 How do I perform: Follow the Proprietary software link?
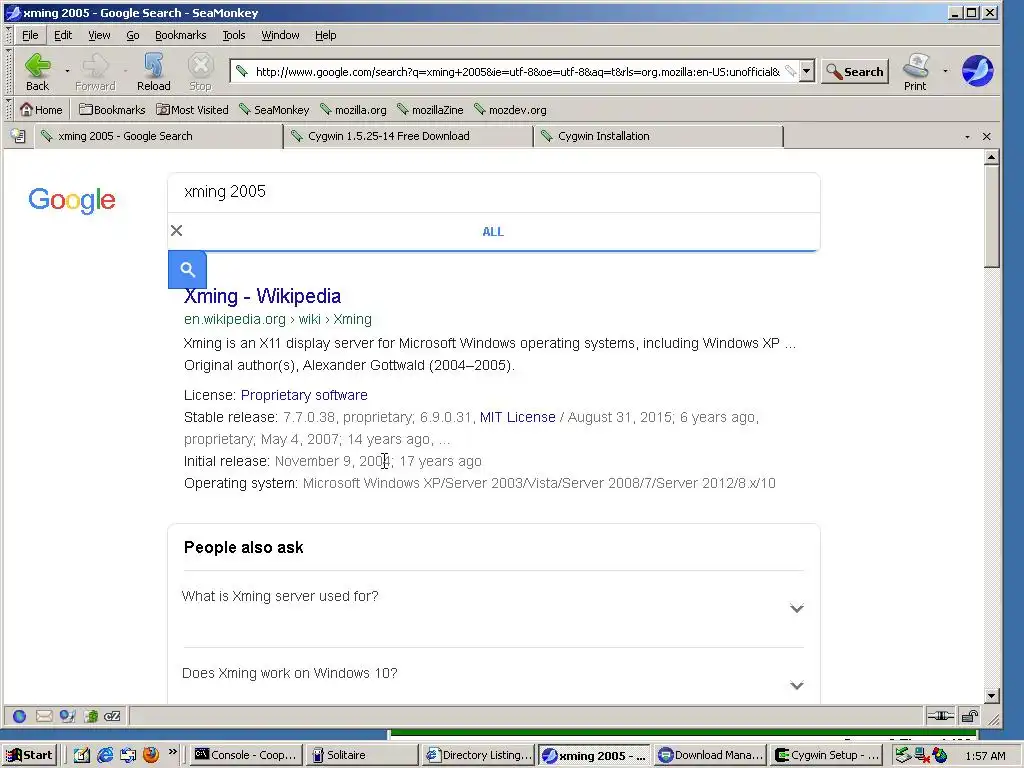tap(304, 395)
